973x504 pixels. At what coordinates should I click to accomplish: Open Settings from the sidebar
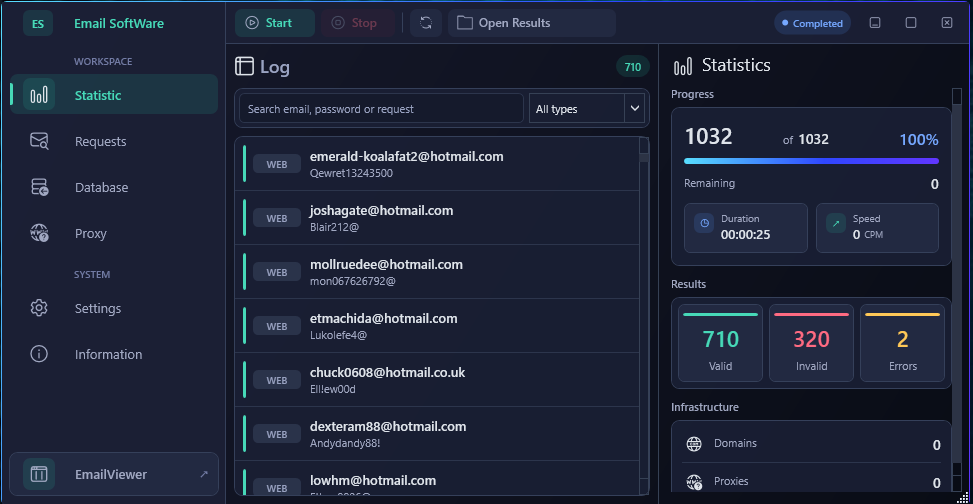point(114,308)
